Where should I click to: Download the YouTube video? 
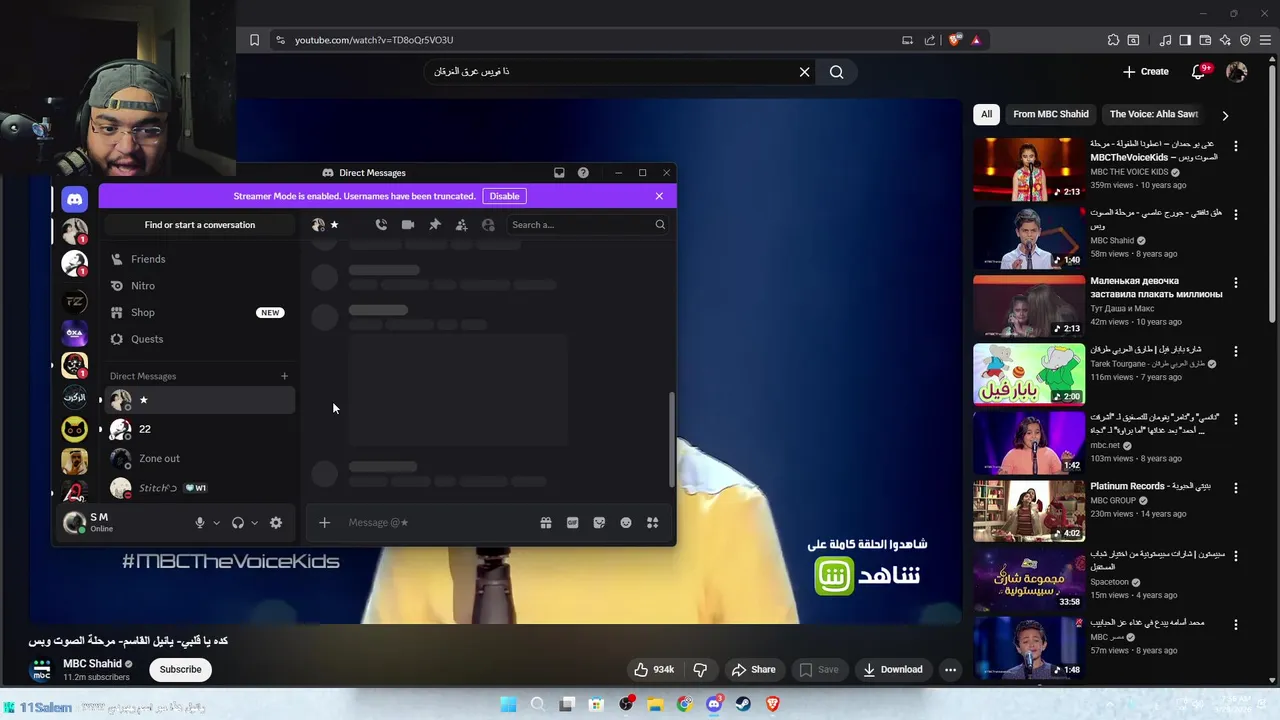[x=893, y=670]
